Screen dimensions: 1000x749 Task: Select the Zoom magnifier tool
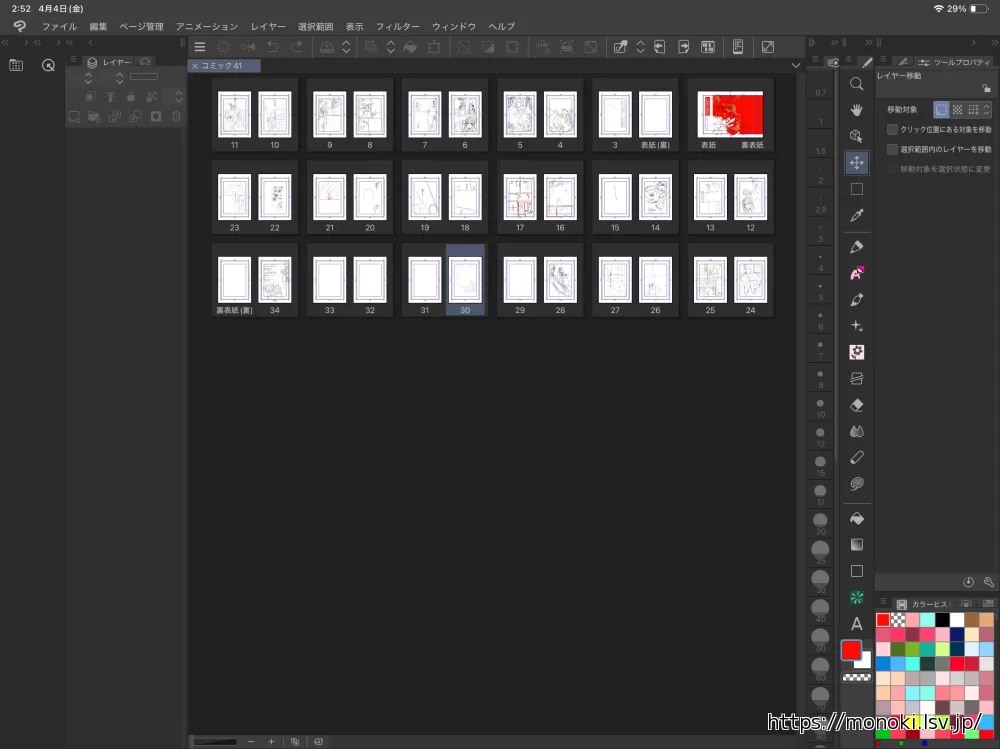(856, 84)
